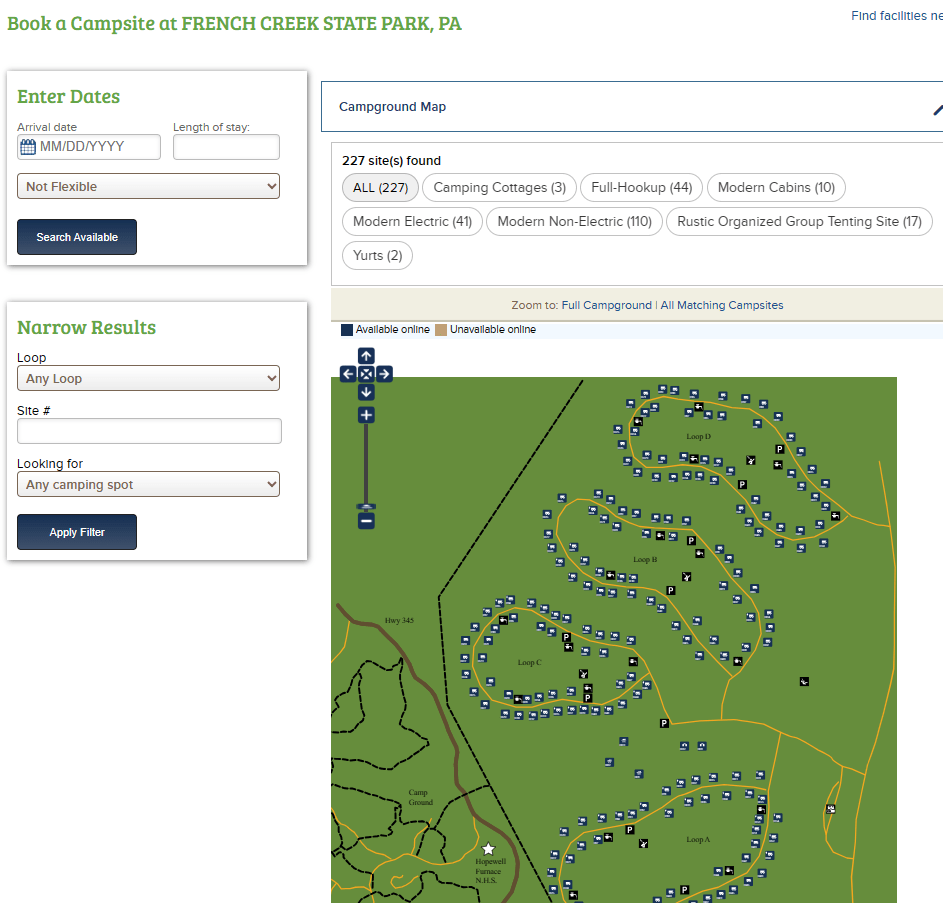Click the map zoom slider handle
Viewport: 943px width, 907px height.
tap(366, 507)
